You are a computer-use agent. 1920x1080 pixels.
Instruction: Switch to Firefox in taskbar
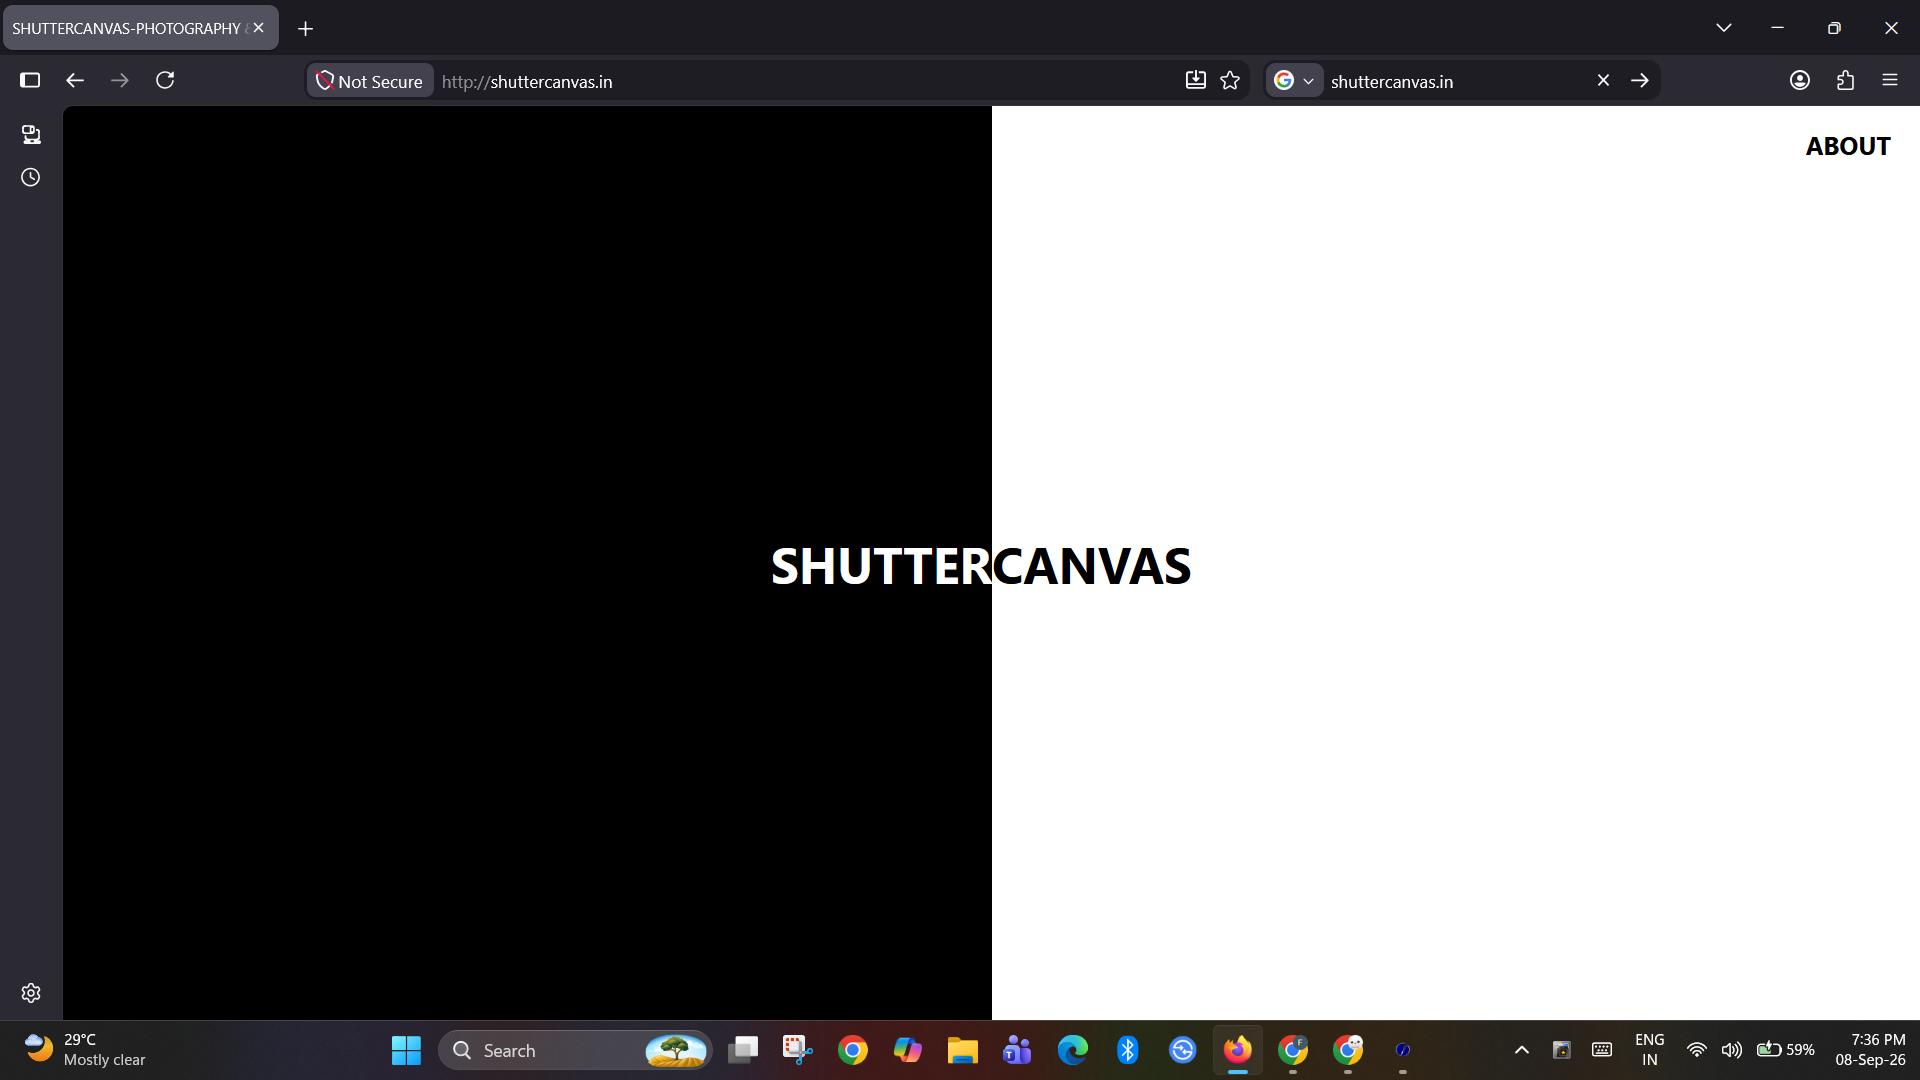coord(1237,1050)
